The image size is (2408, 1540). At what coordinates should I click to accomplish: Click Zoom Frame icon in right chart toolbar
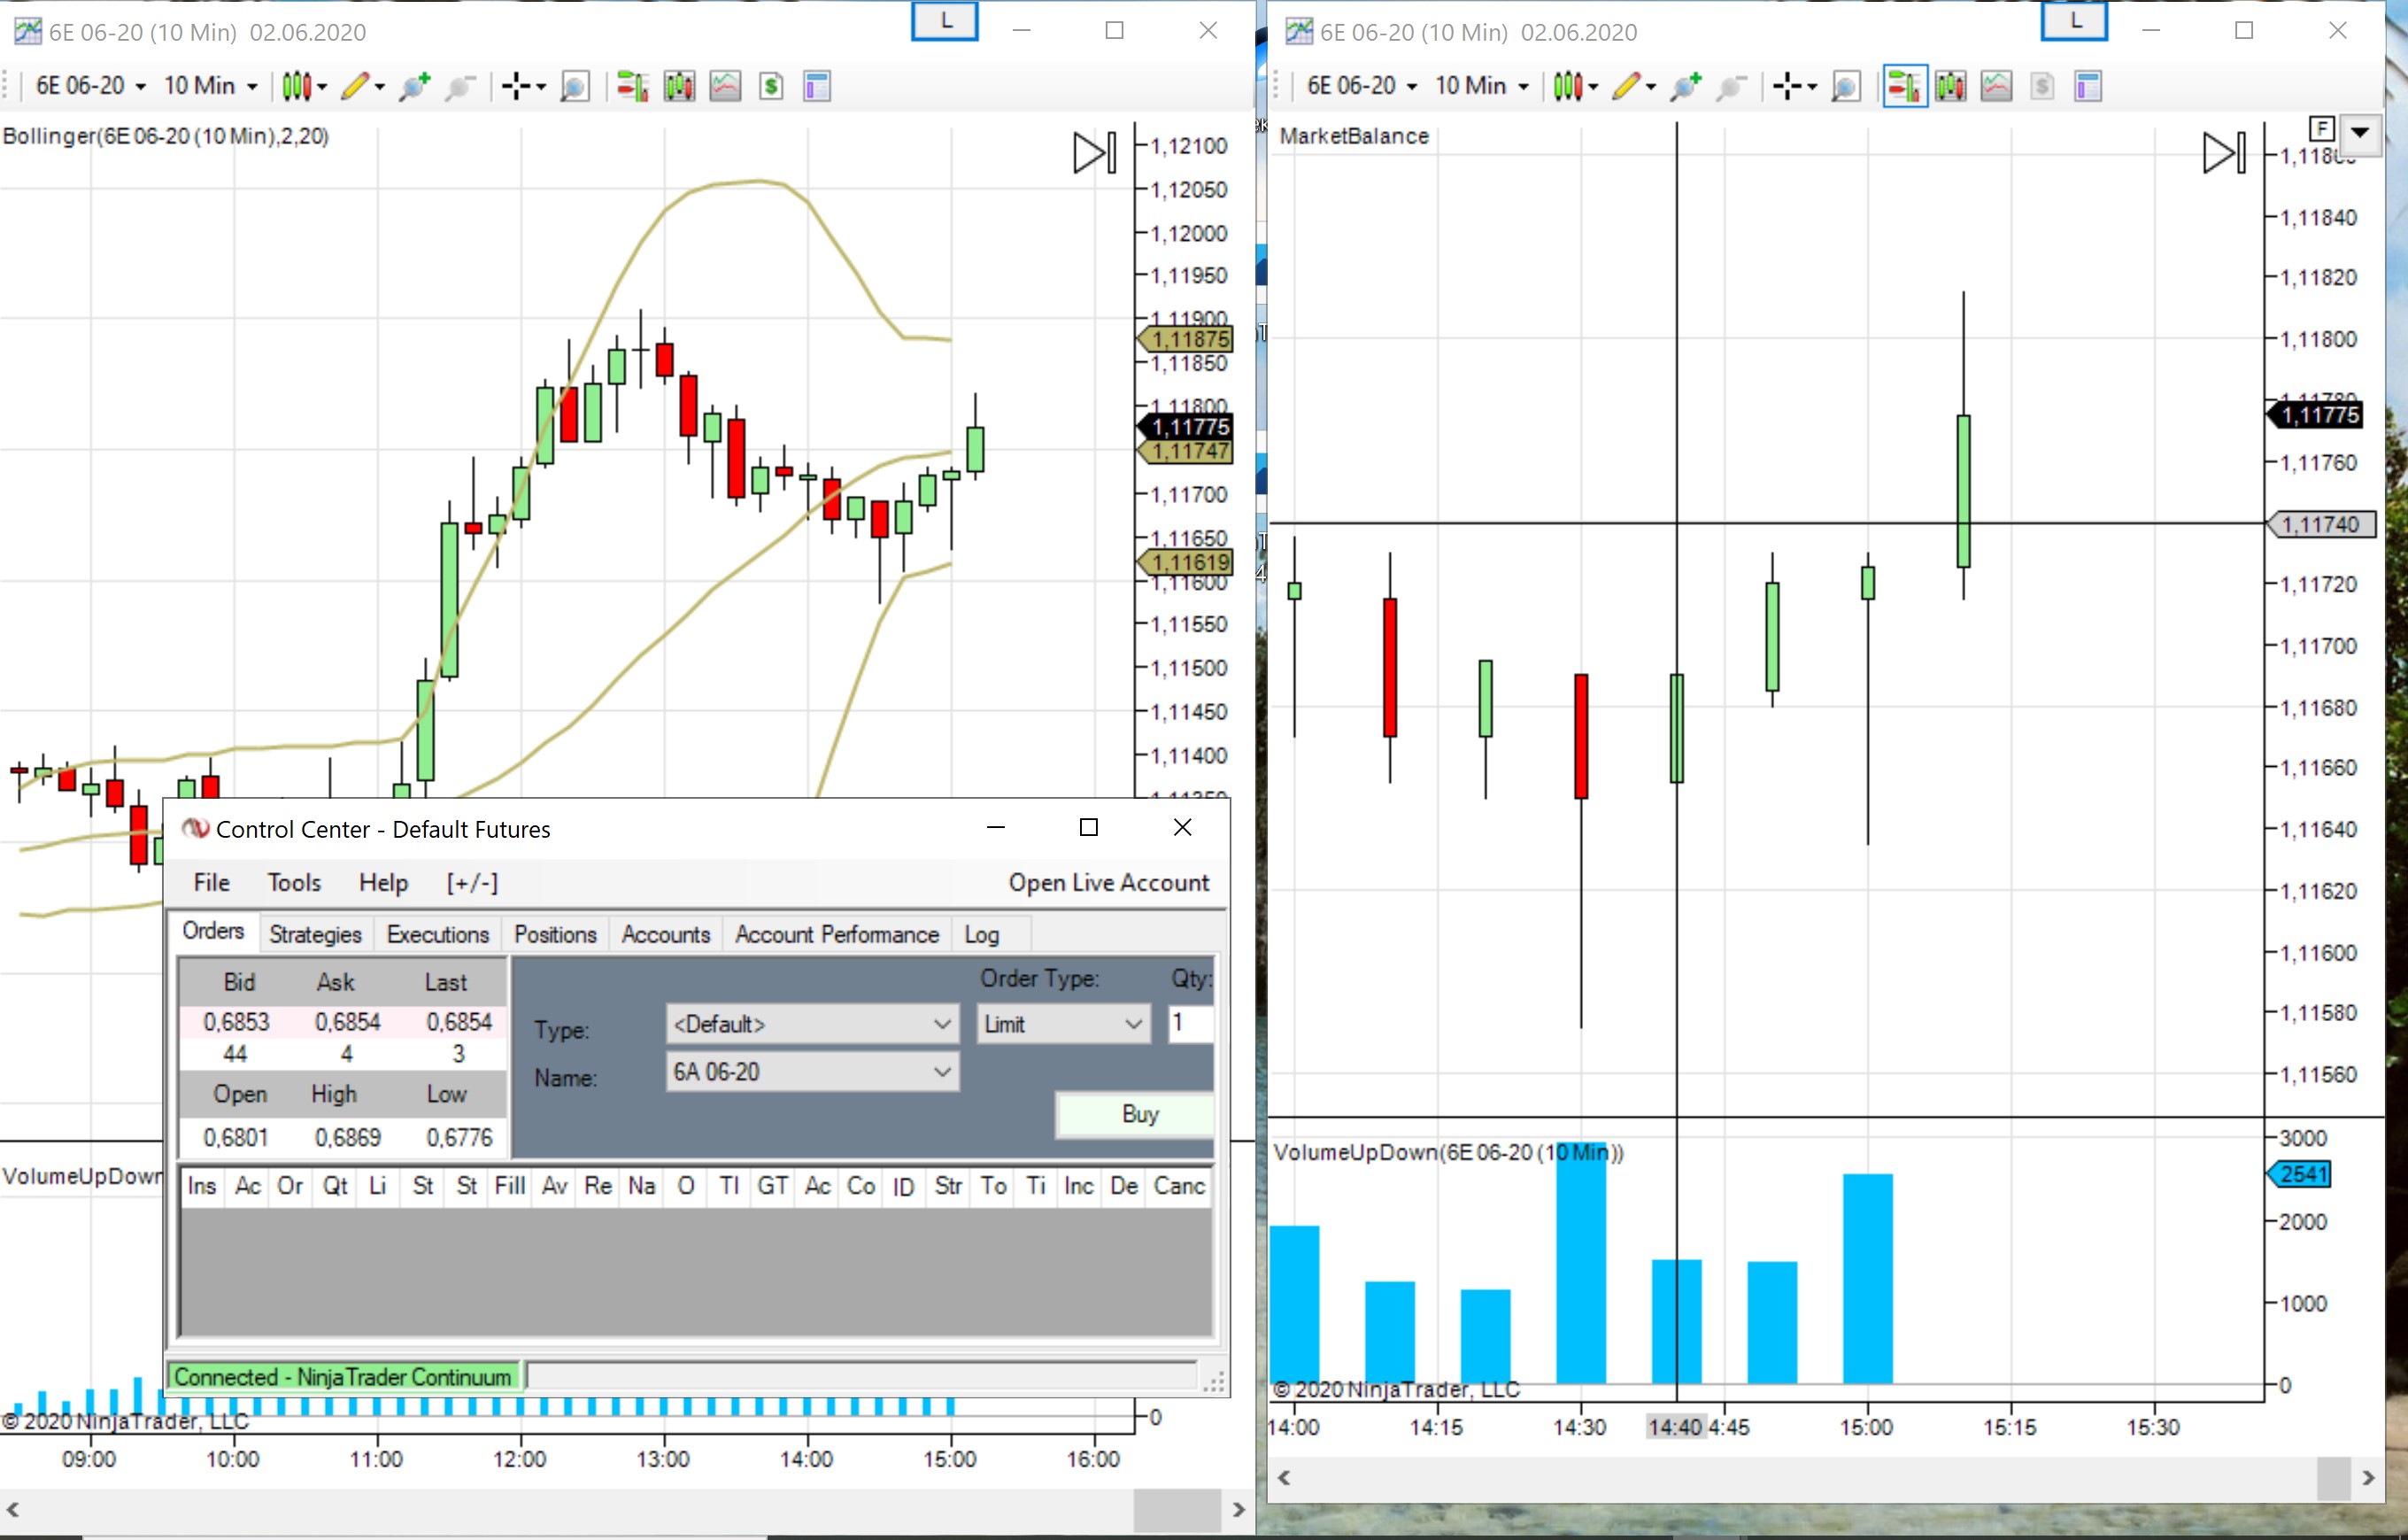[1846, 86]
